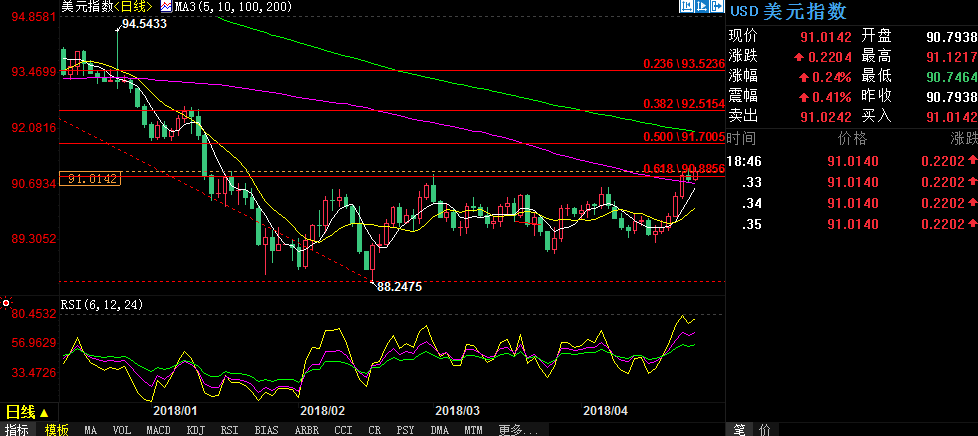Image resolution: width=978 pixels, height=436 pixels.
Task: Open the 笔 tab in quote panel
Action: (738, 429)
